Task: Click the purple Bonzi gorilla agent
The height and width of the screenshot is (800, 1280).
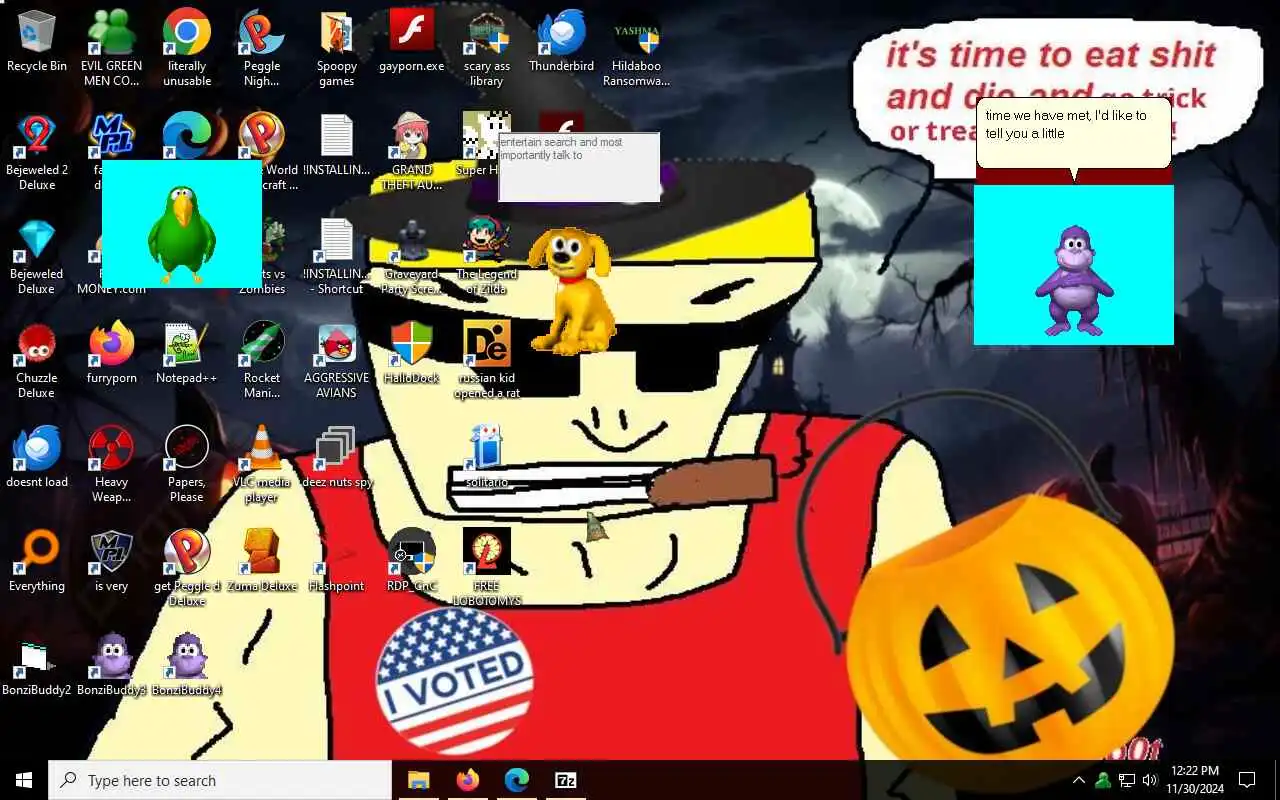Action: 1073,280
